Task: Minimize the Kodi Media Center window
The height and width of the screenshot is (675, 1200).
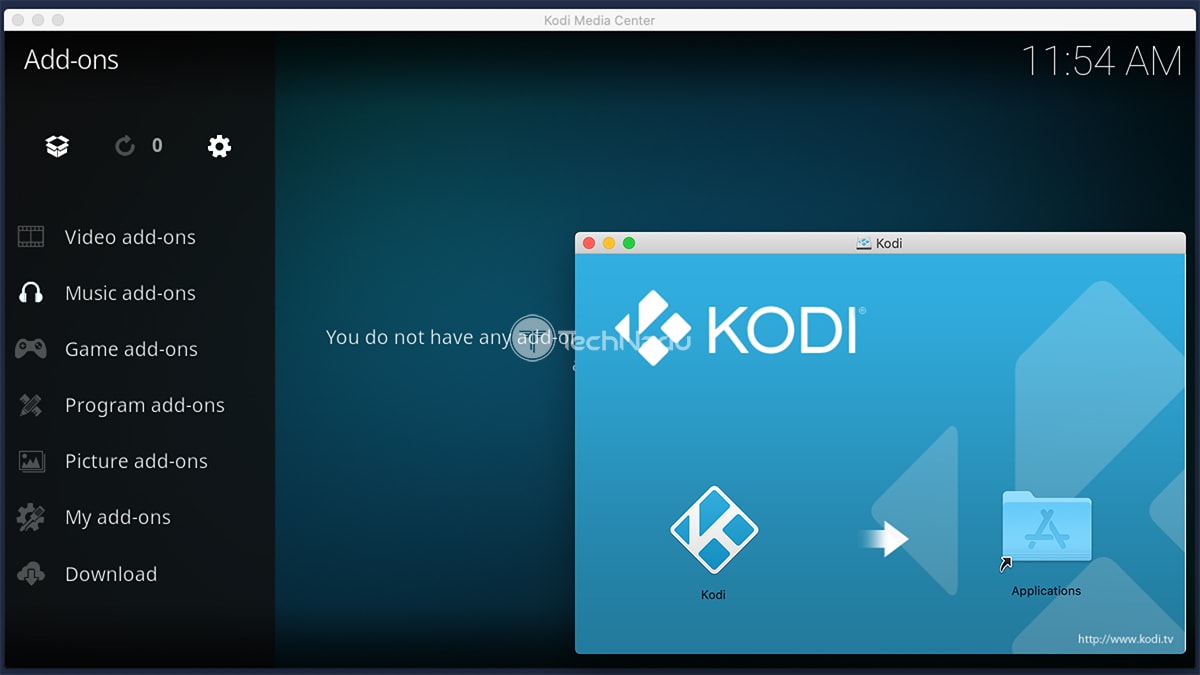Action: (x=38, y=20)
